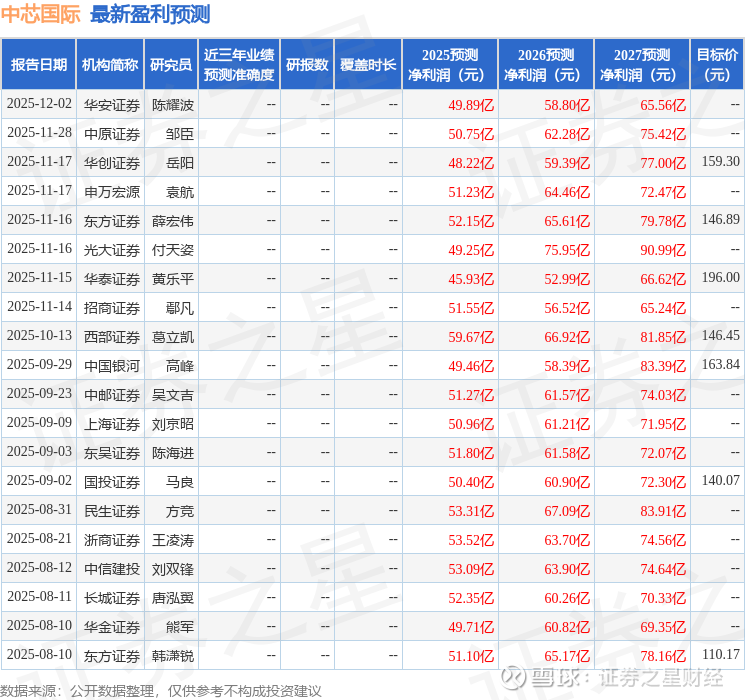Select date cell 2025-11-14
This screenshot has height=700, width=745.
pyautogui.click(x=39, y=307)
